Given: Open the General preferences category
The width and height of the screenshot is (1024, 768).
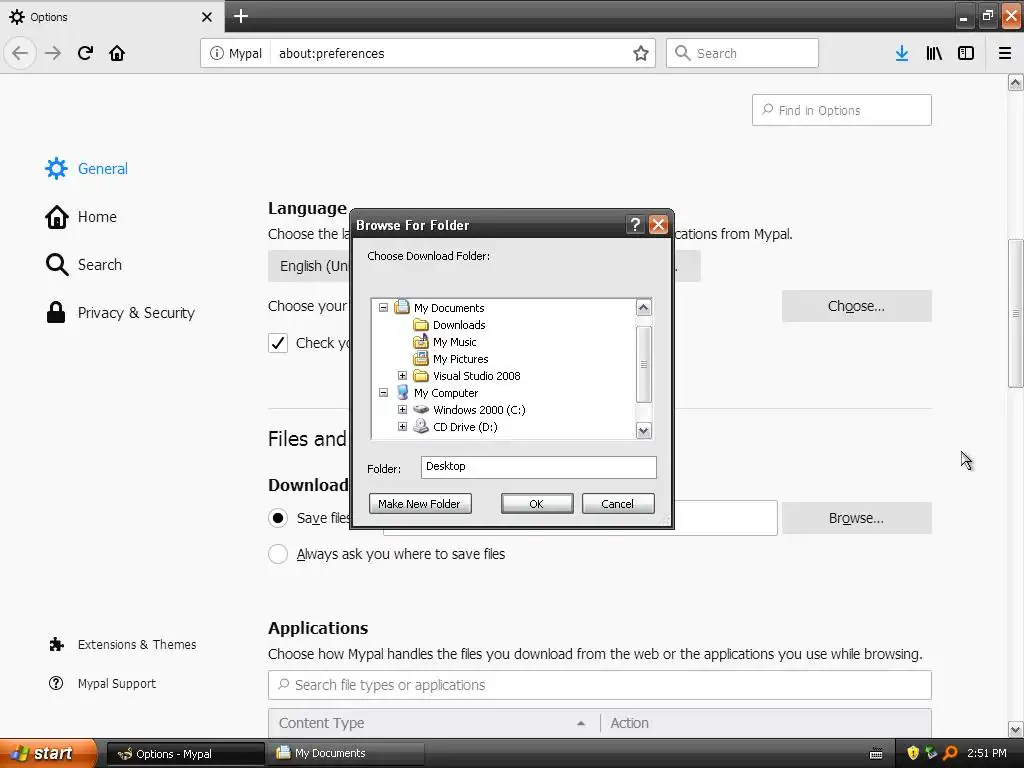Looking at the screenshot, I should tap(87, 168).
